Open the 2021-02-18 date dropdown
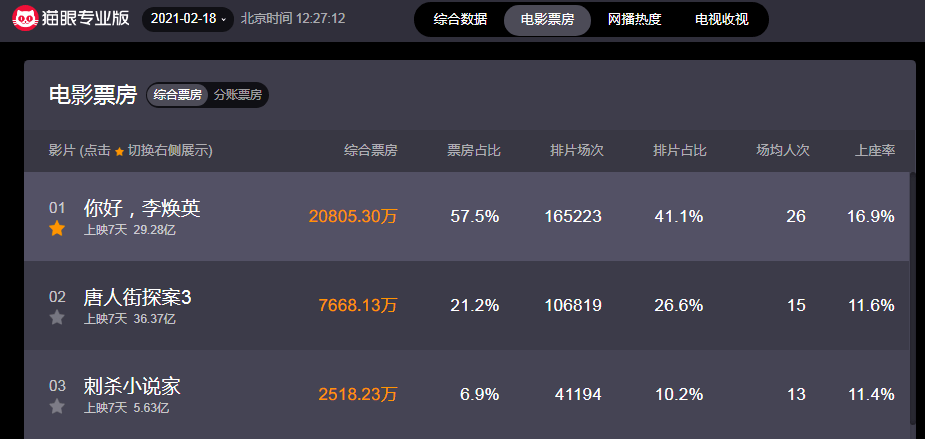The width and height of the screenshot is (925, 439). pos(188,19)
